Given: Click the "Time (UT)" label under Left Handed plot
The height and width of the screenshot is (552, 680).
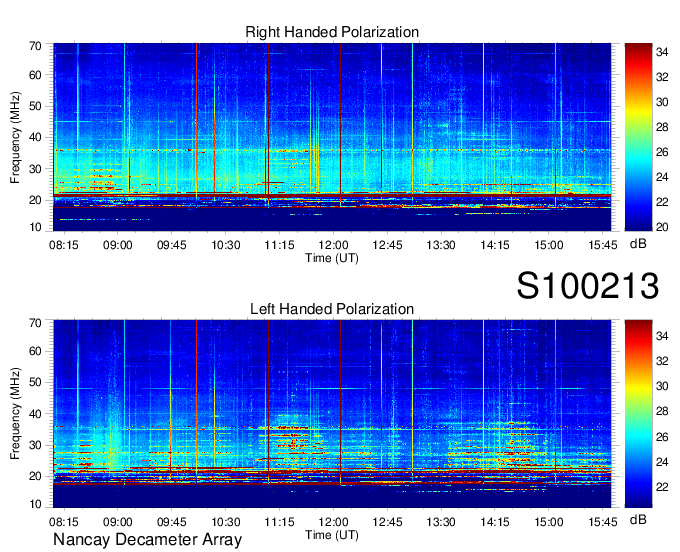Looking at the screenshot, I should coord(332,535).
